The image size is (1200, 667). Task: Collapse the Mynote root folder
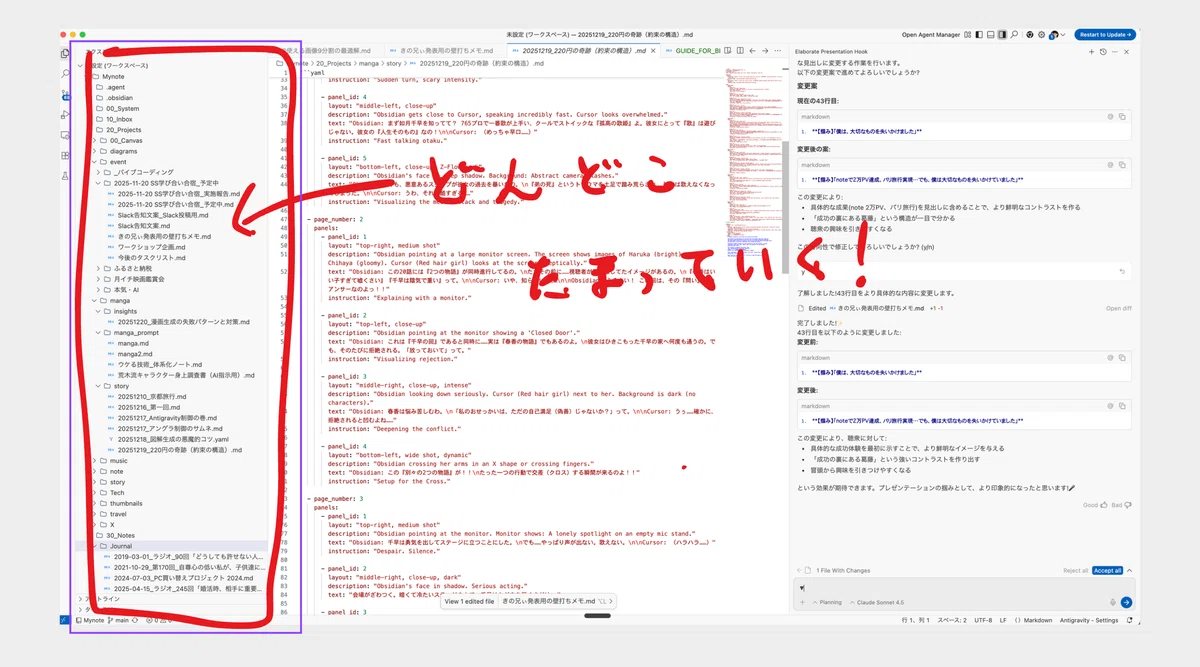[x=113, y=76]
